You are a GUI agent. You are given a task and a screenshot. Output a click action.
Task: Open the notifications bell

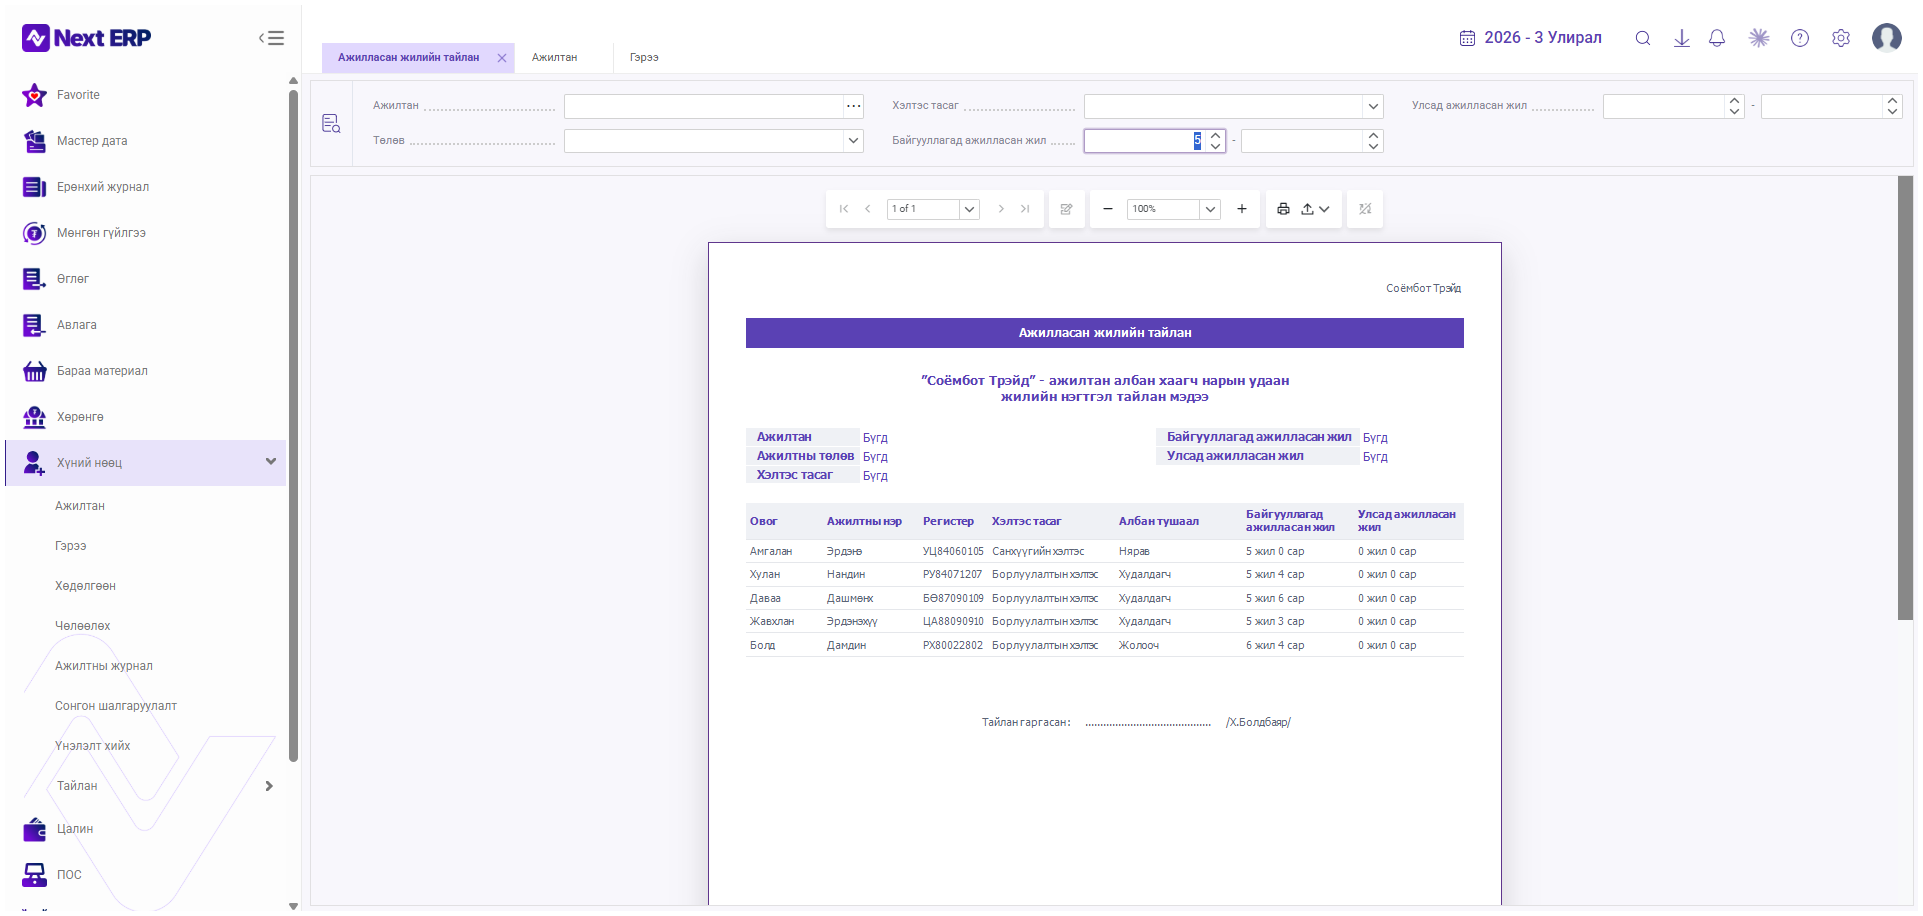pos(1717,38)
